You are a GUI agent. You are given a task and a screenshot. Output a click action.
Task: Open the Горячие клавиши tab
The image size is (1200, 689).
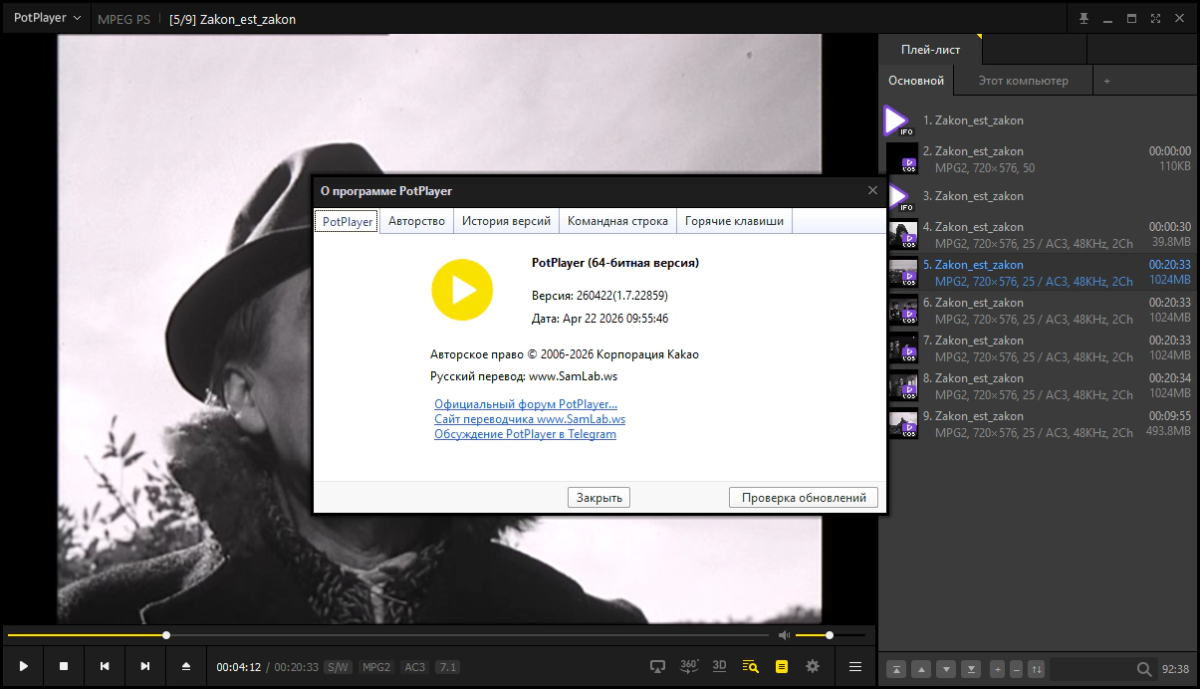point(734,221)
